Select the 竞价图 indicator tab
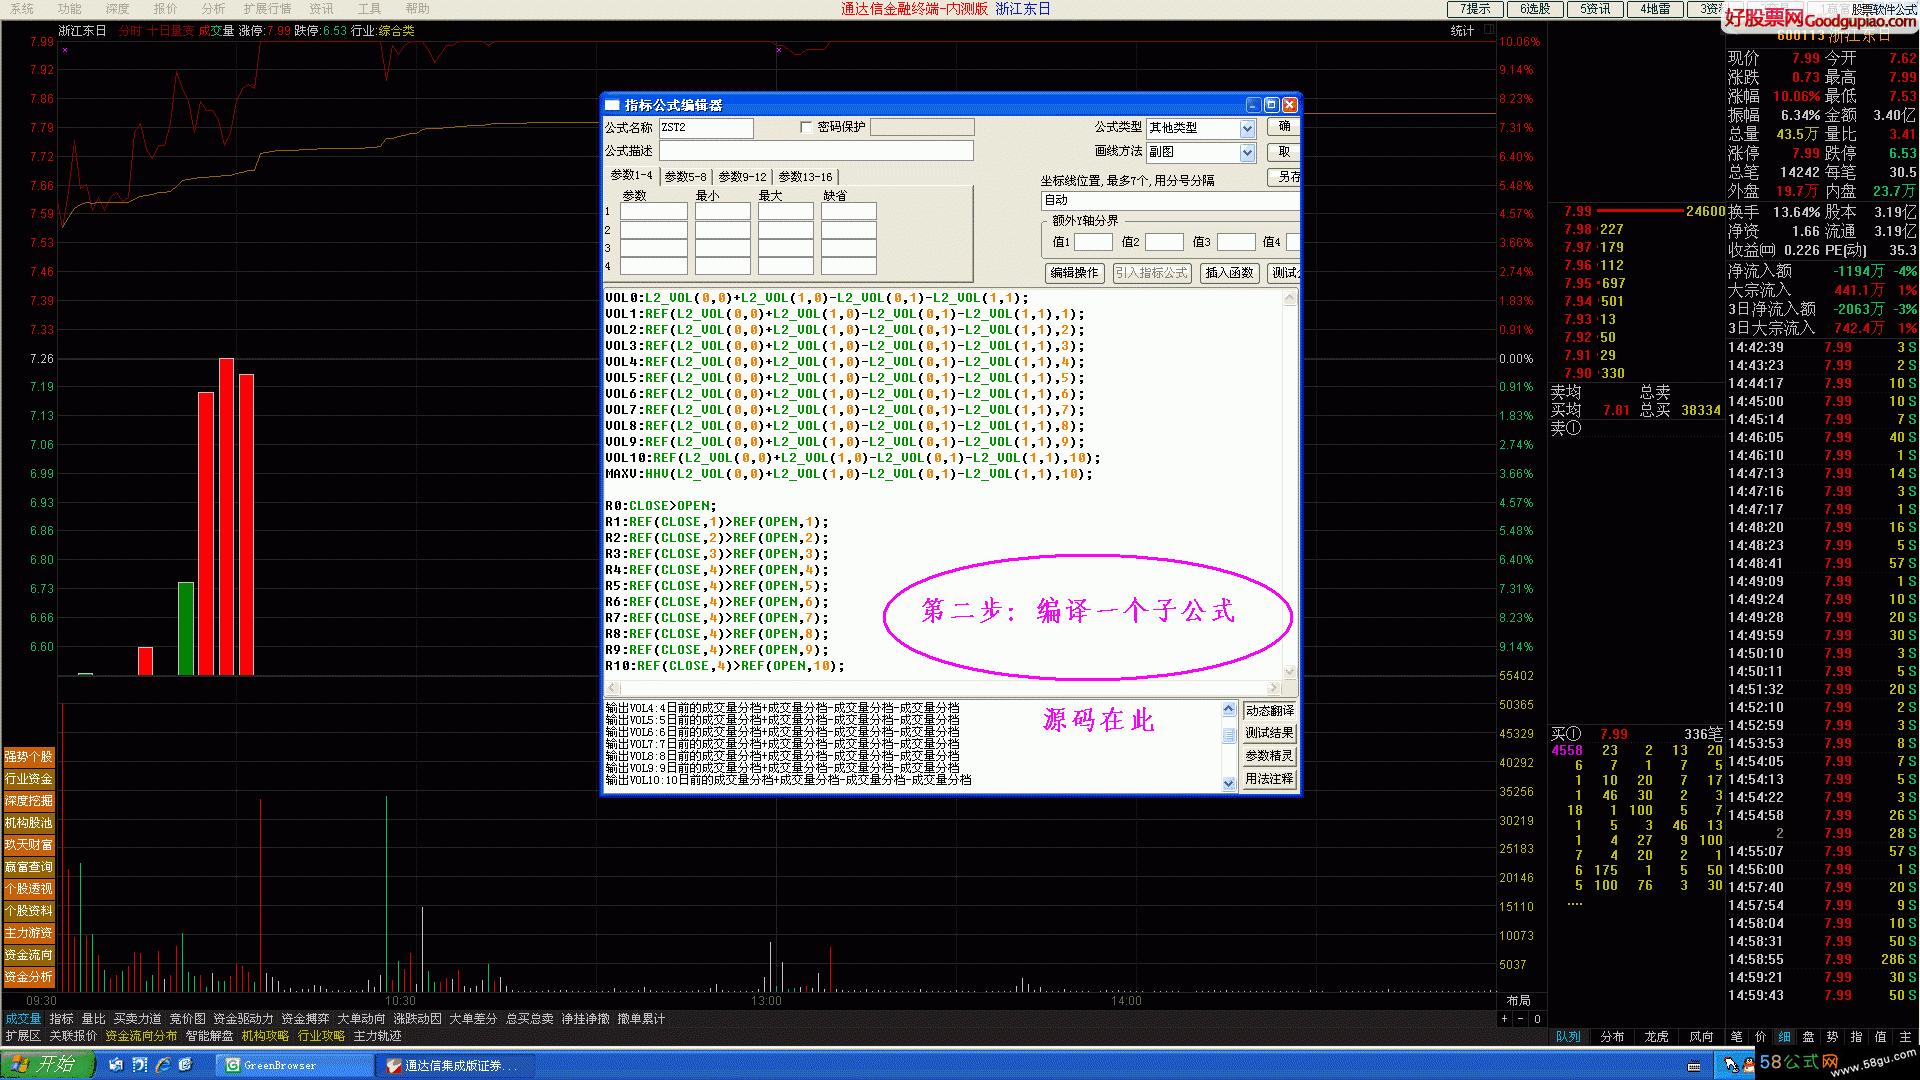The height and width of the screenshot is (1080, 1920). (188, 1019)
